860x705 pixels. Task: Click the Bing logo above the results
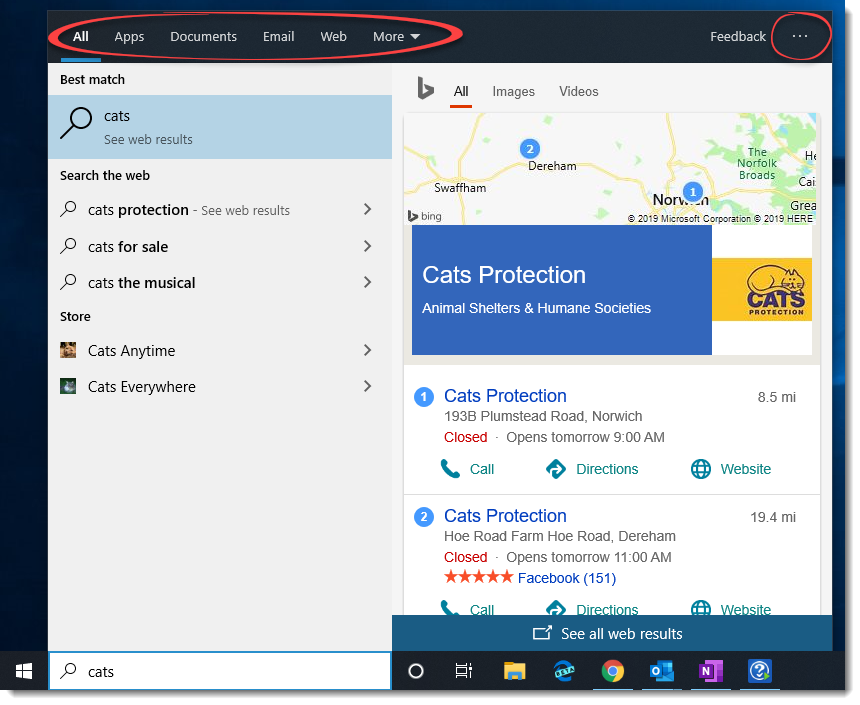425,89
